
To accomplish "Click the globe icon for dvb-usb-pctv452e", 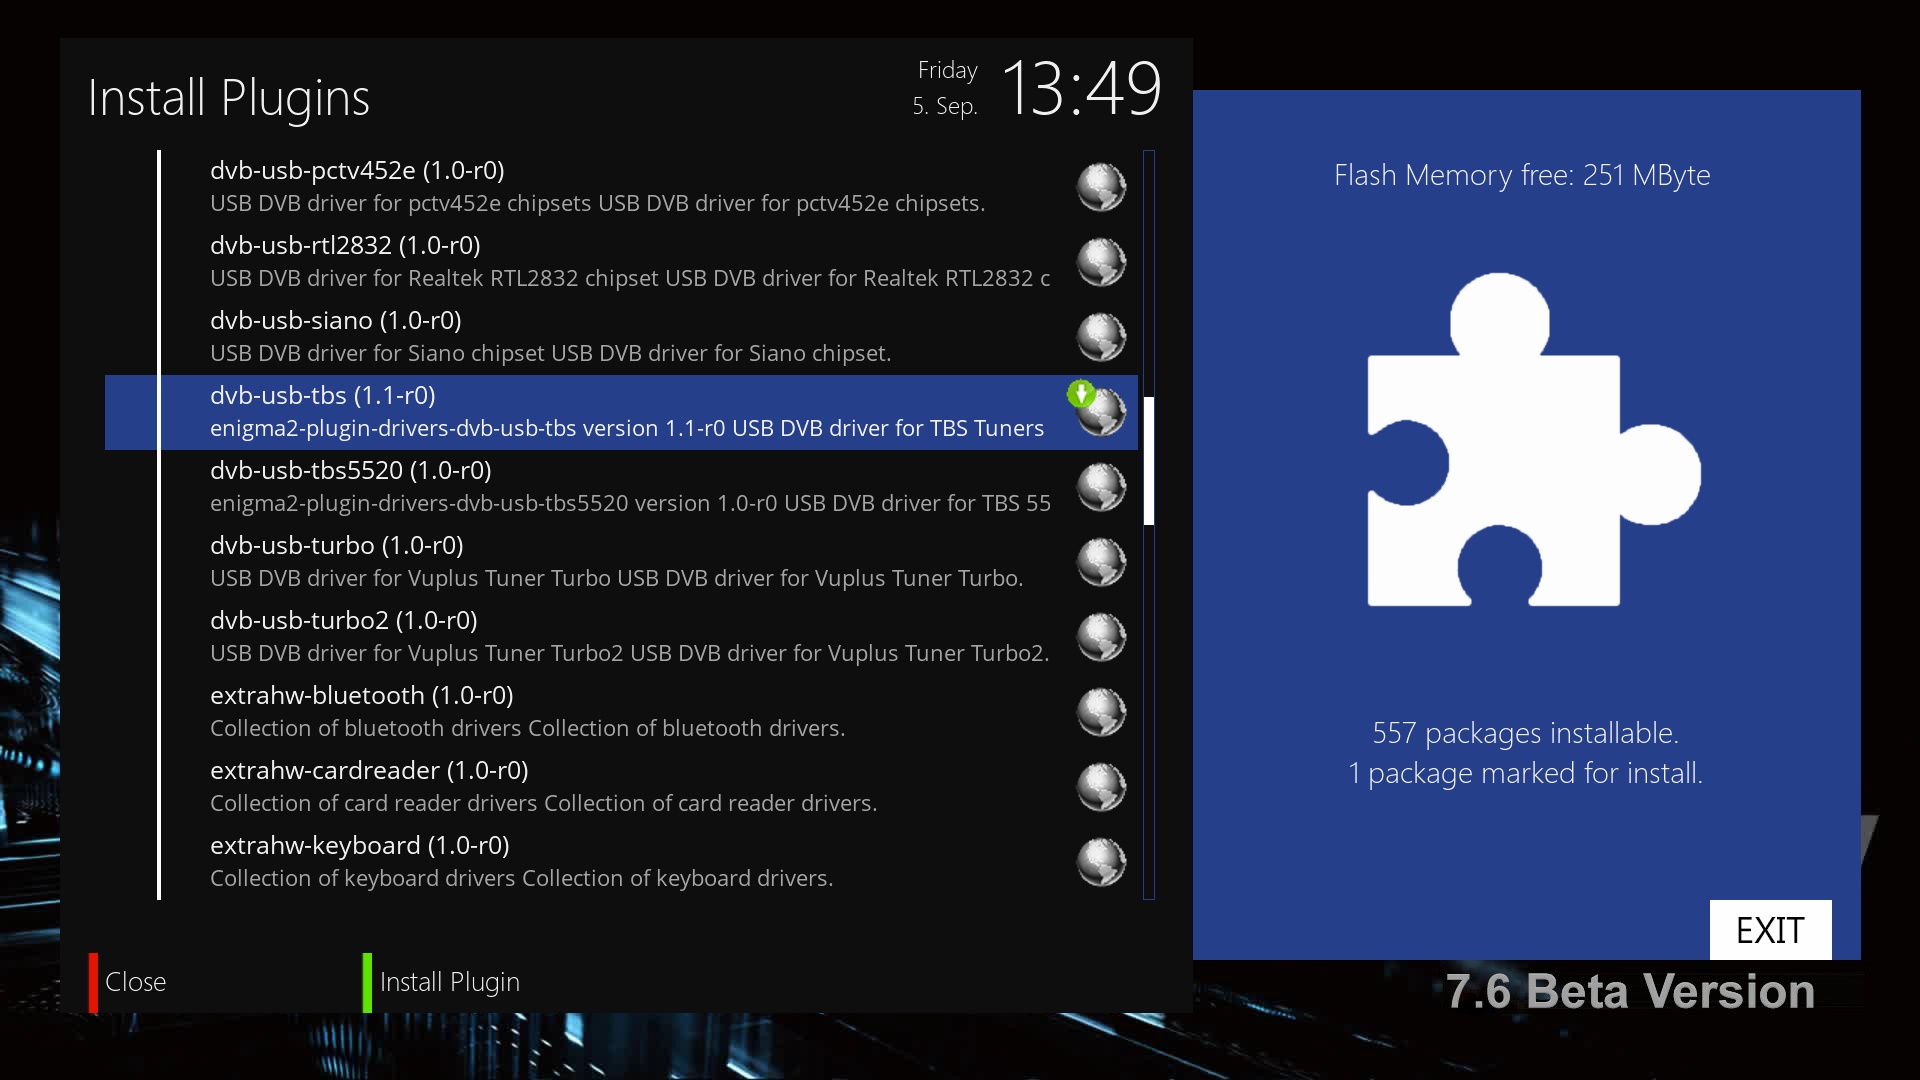I will coord(1101,187).
